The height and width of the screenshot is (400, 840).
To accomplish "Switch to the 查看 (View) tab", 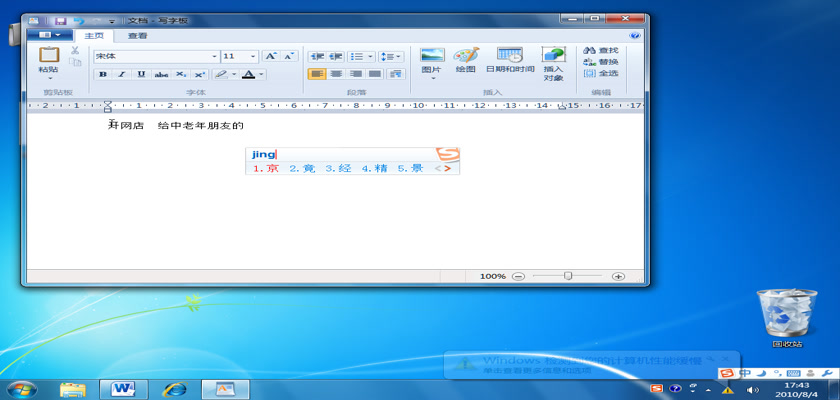I will (x=137, y=36).
